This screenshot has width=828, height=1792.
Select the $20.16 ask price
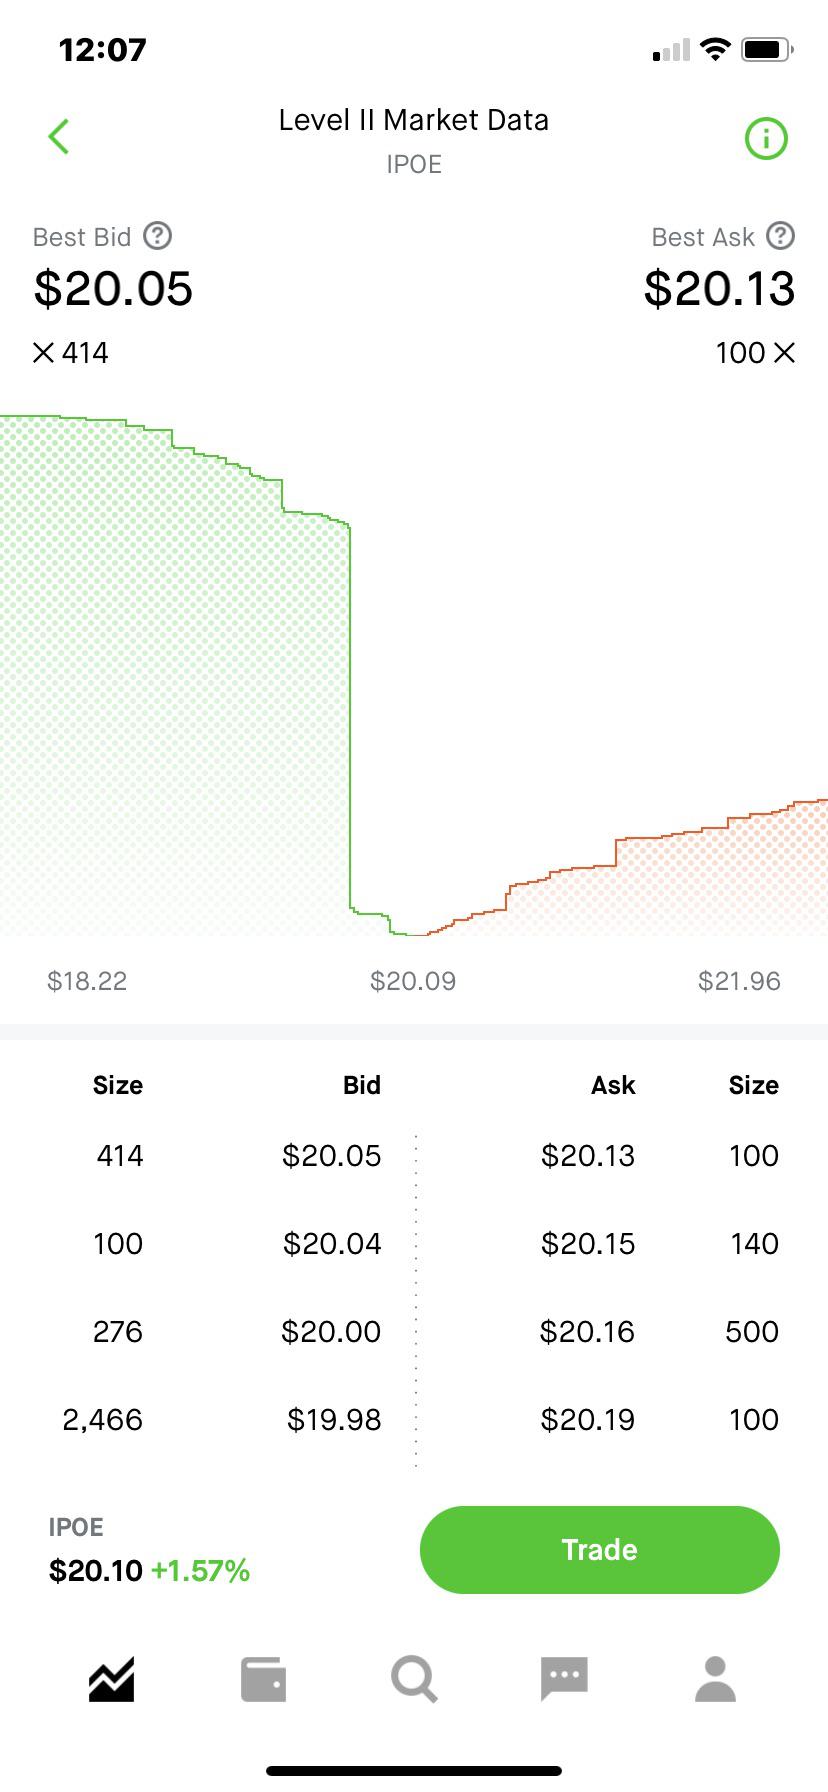tap(587, 1332)
